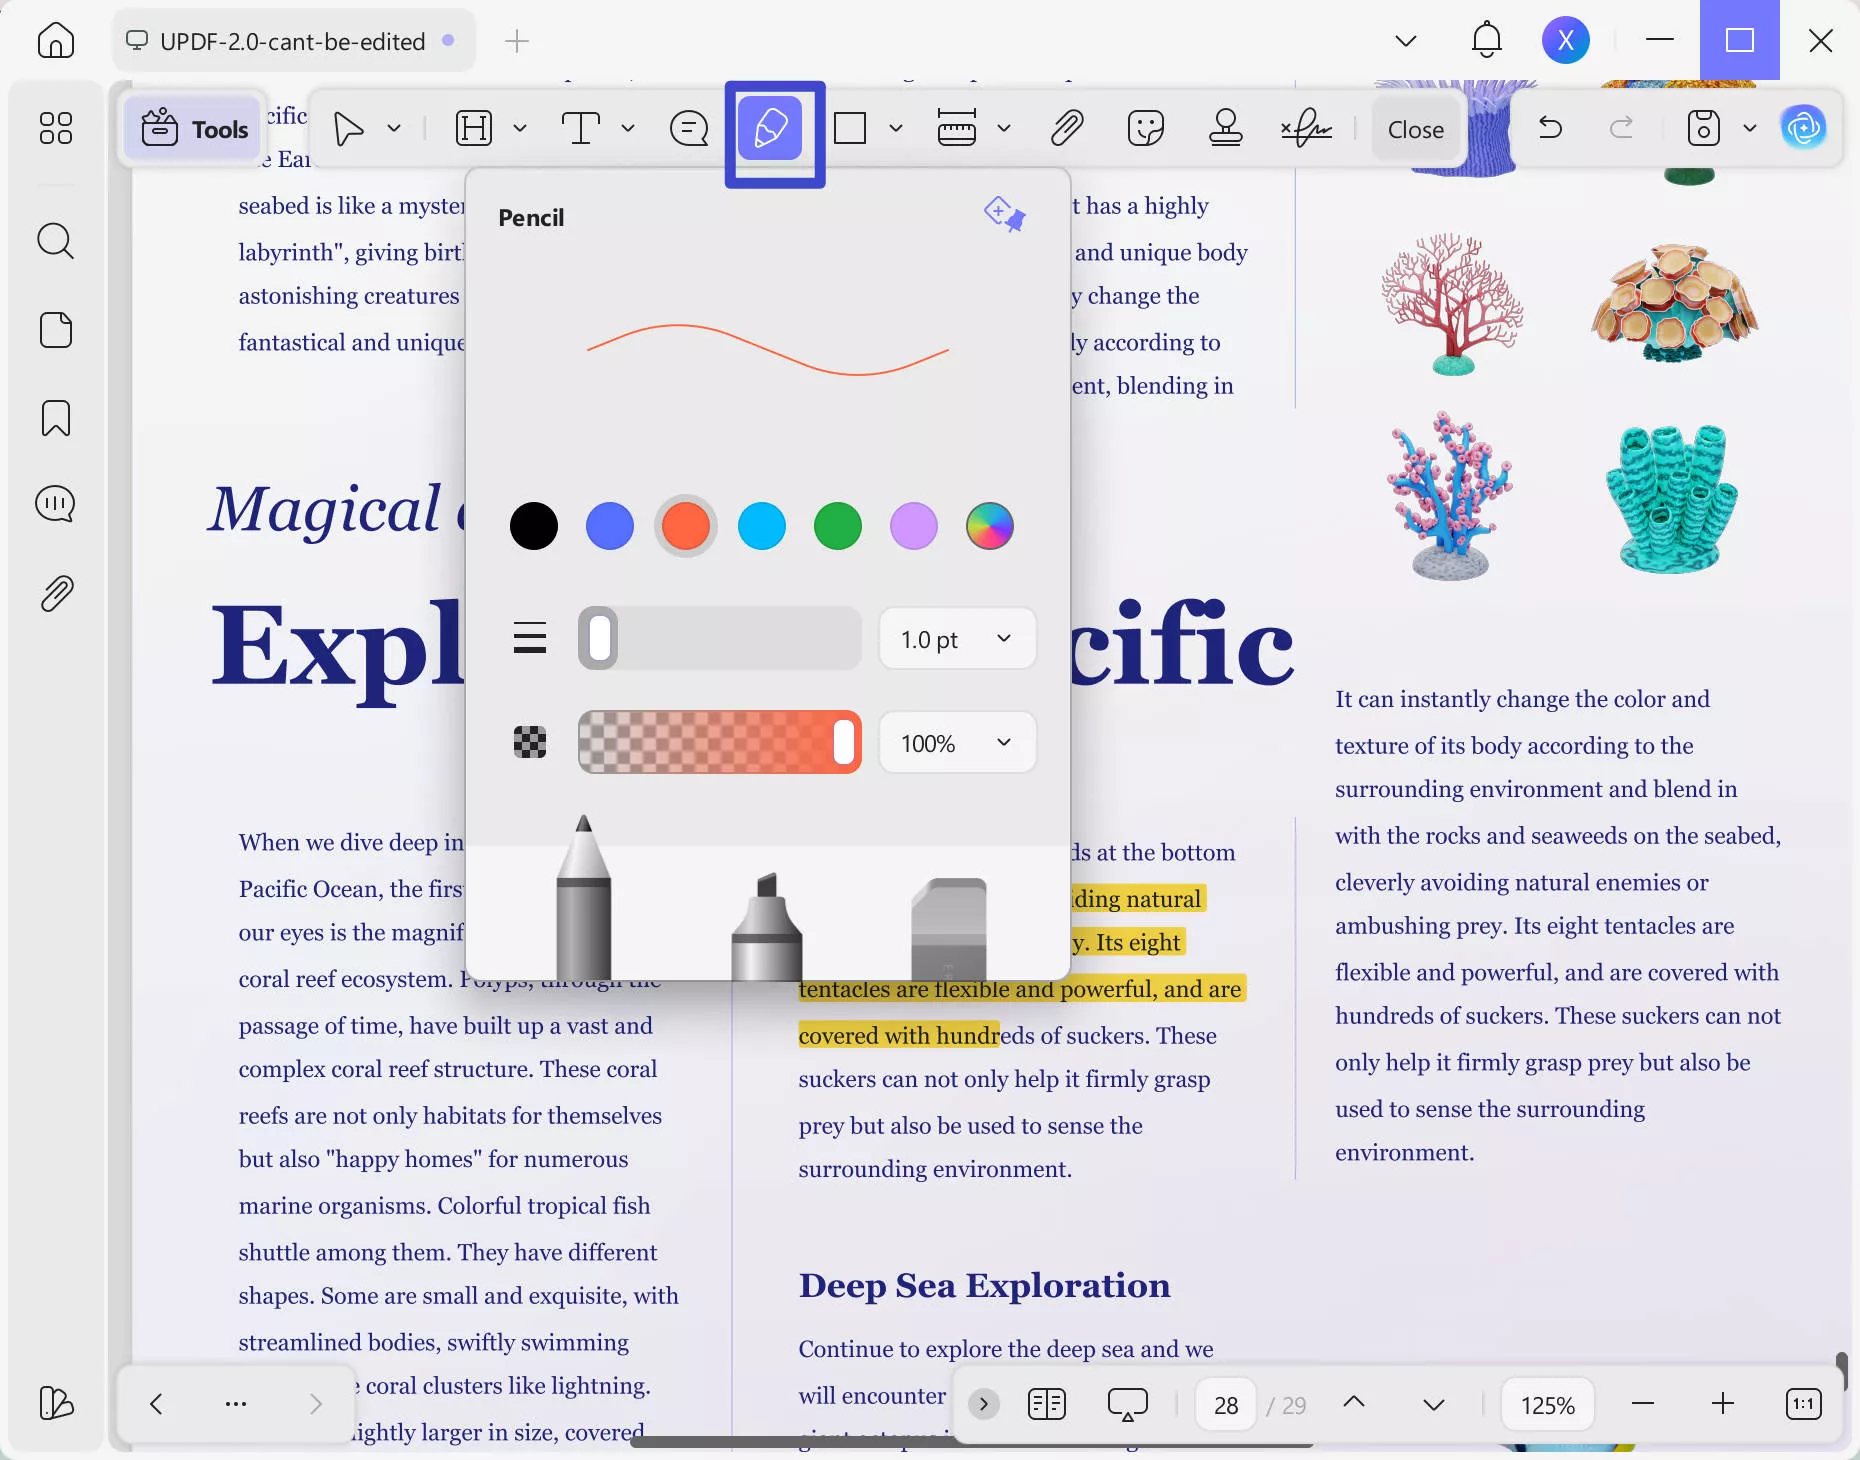Undo the last action
The image size is (1860, 1460).
click(x=1551, y=128)
